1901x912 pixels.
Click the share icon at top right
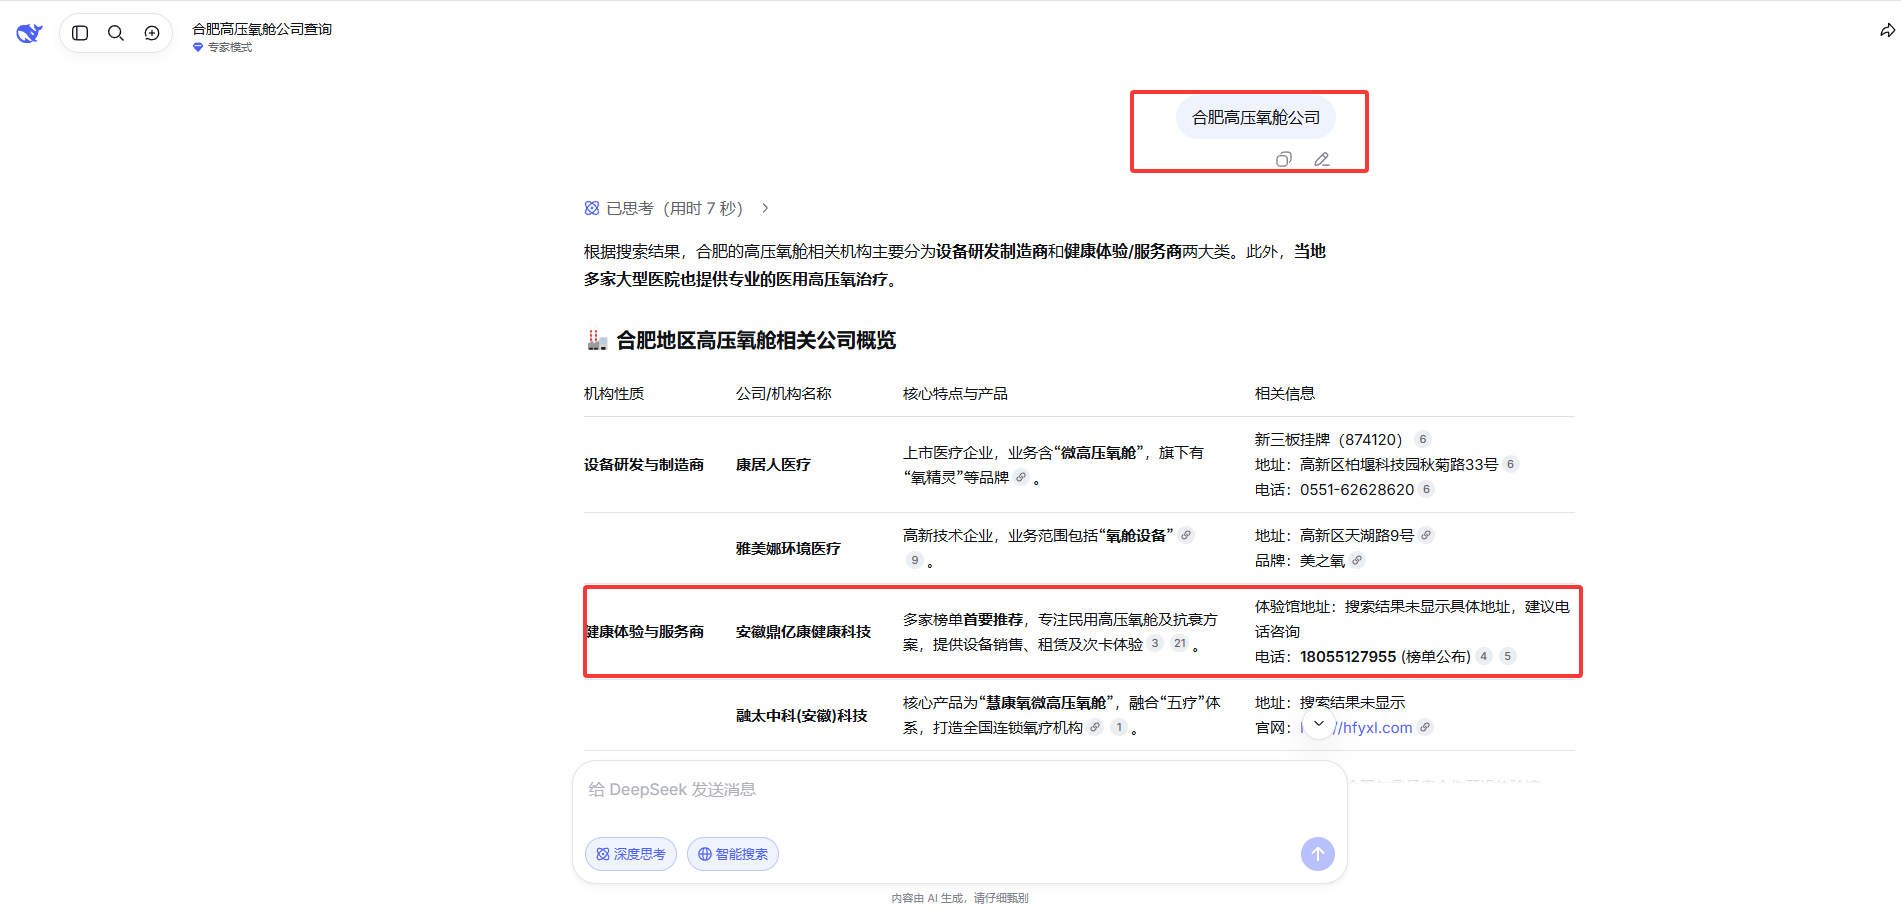coord(1887,31)
